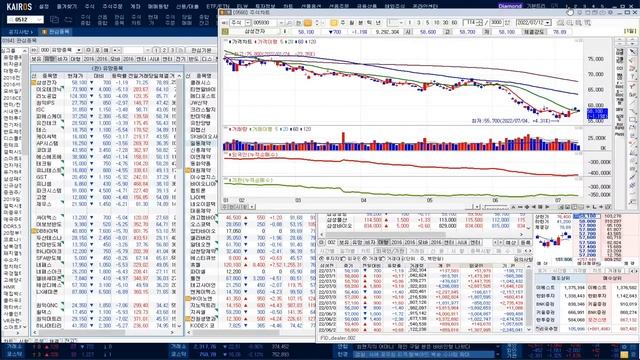Screen dimensions: 640x360
Task: Click the stock code field 005930
Action: click(265, 23)
